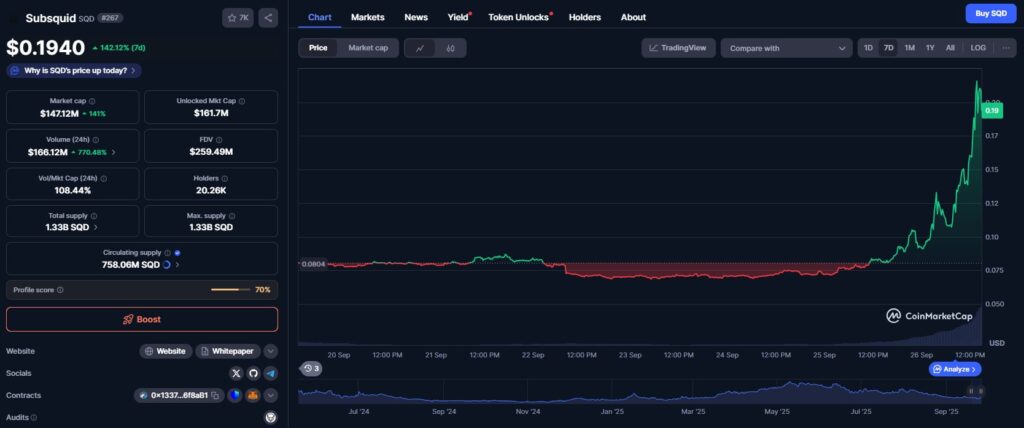Viewport: 1024px width, 428px height.
Task: Toggle the LOG scale on the chart
Action: pyautogui.click(x=977, y=48)
